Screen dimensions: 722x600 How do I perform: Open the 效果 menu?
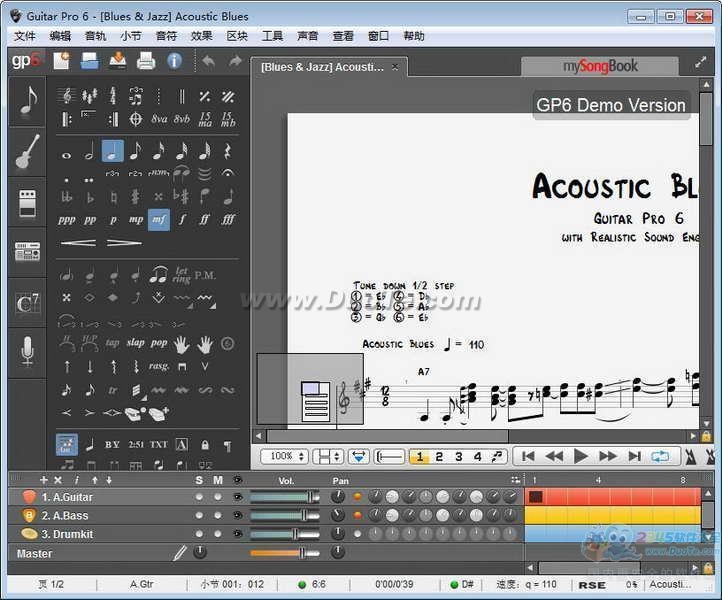coord(201,36)
